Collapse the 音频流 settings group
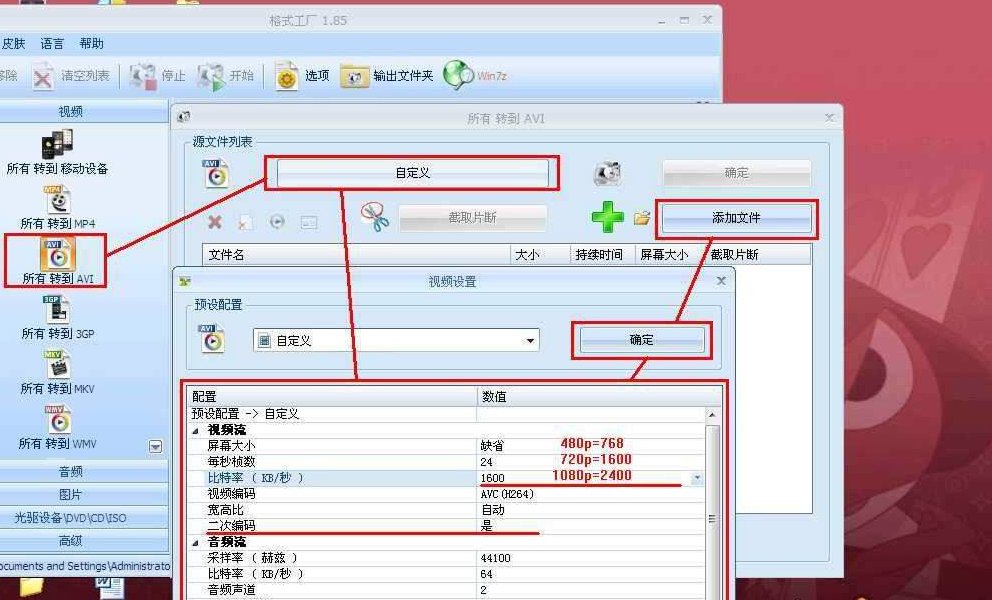992x600 pixels. click(x=196, y=542)
